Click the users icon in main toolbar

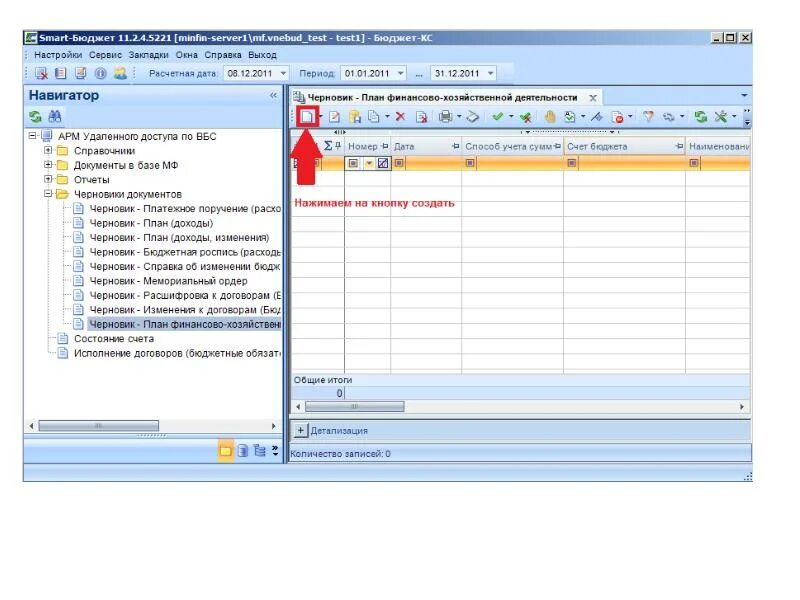pos(120,73)
